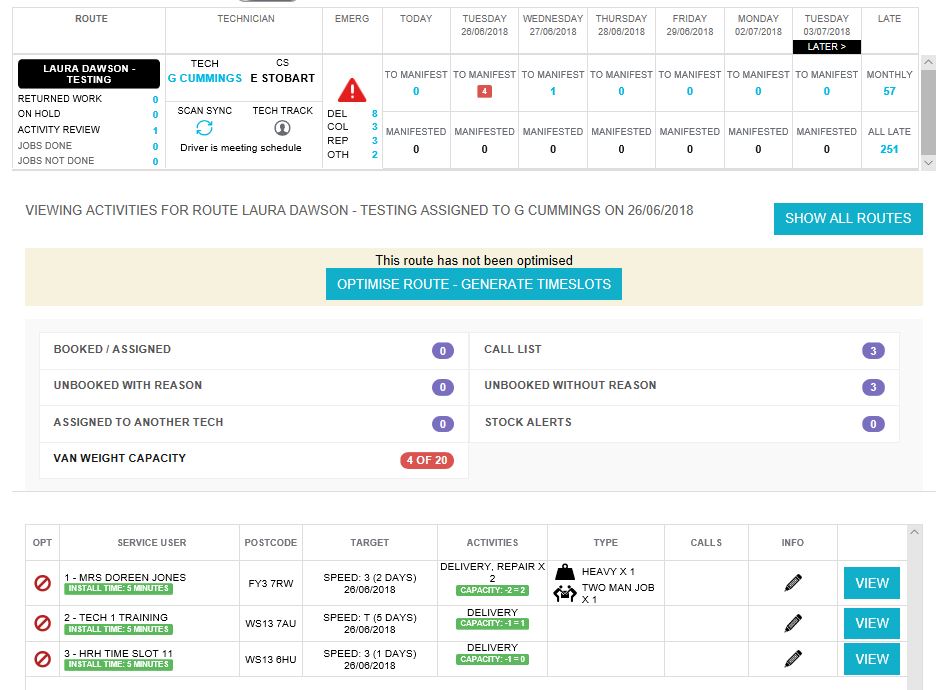The height and width of the screenshot is (690, 943).
Task: Open the Call List row
Action: (x=684, y=351)
